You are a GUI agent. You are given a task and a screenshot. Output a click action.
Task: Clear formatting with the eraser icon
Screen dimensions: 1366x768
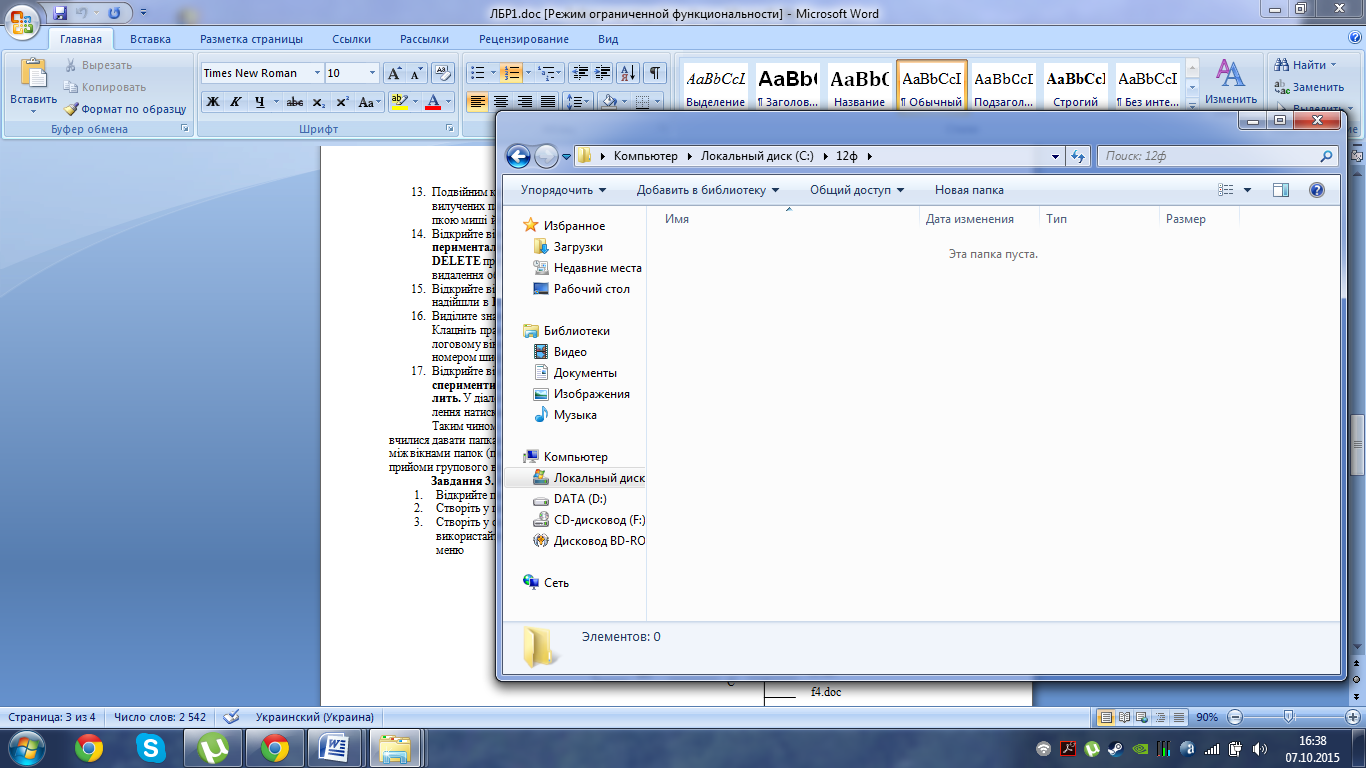pyautogui.click(x=444, y=73)
